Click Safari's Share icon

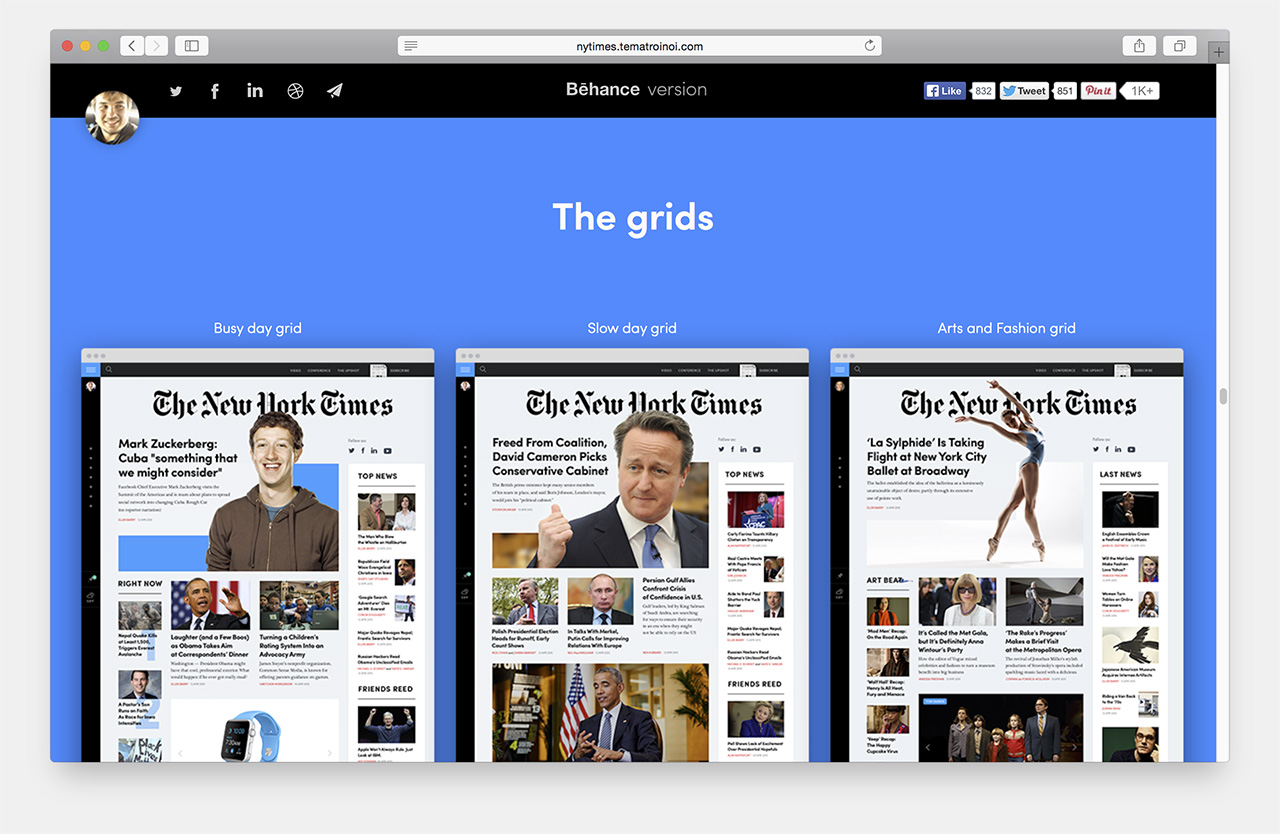click(1139, 46)
